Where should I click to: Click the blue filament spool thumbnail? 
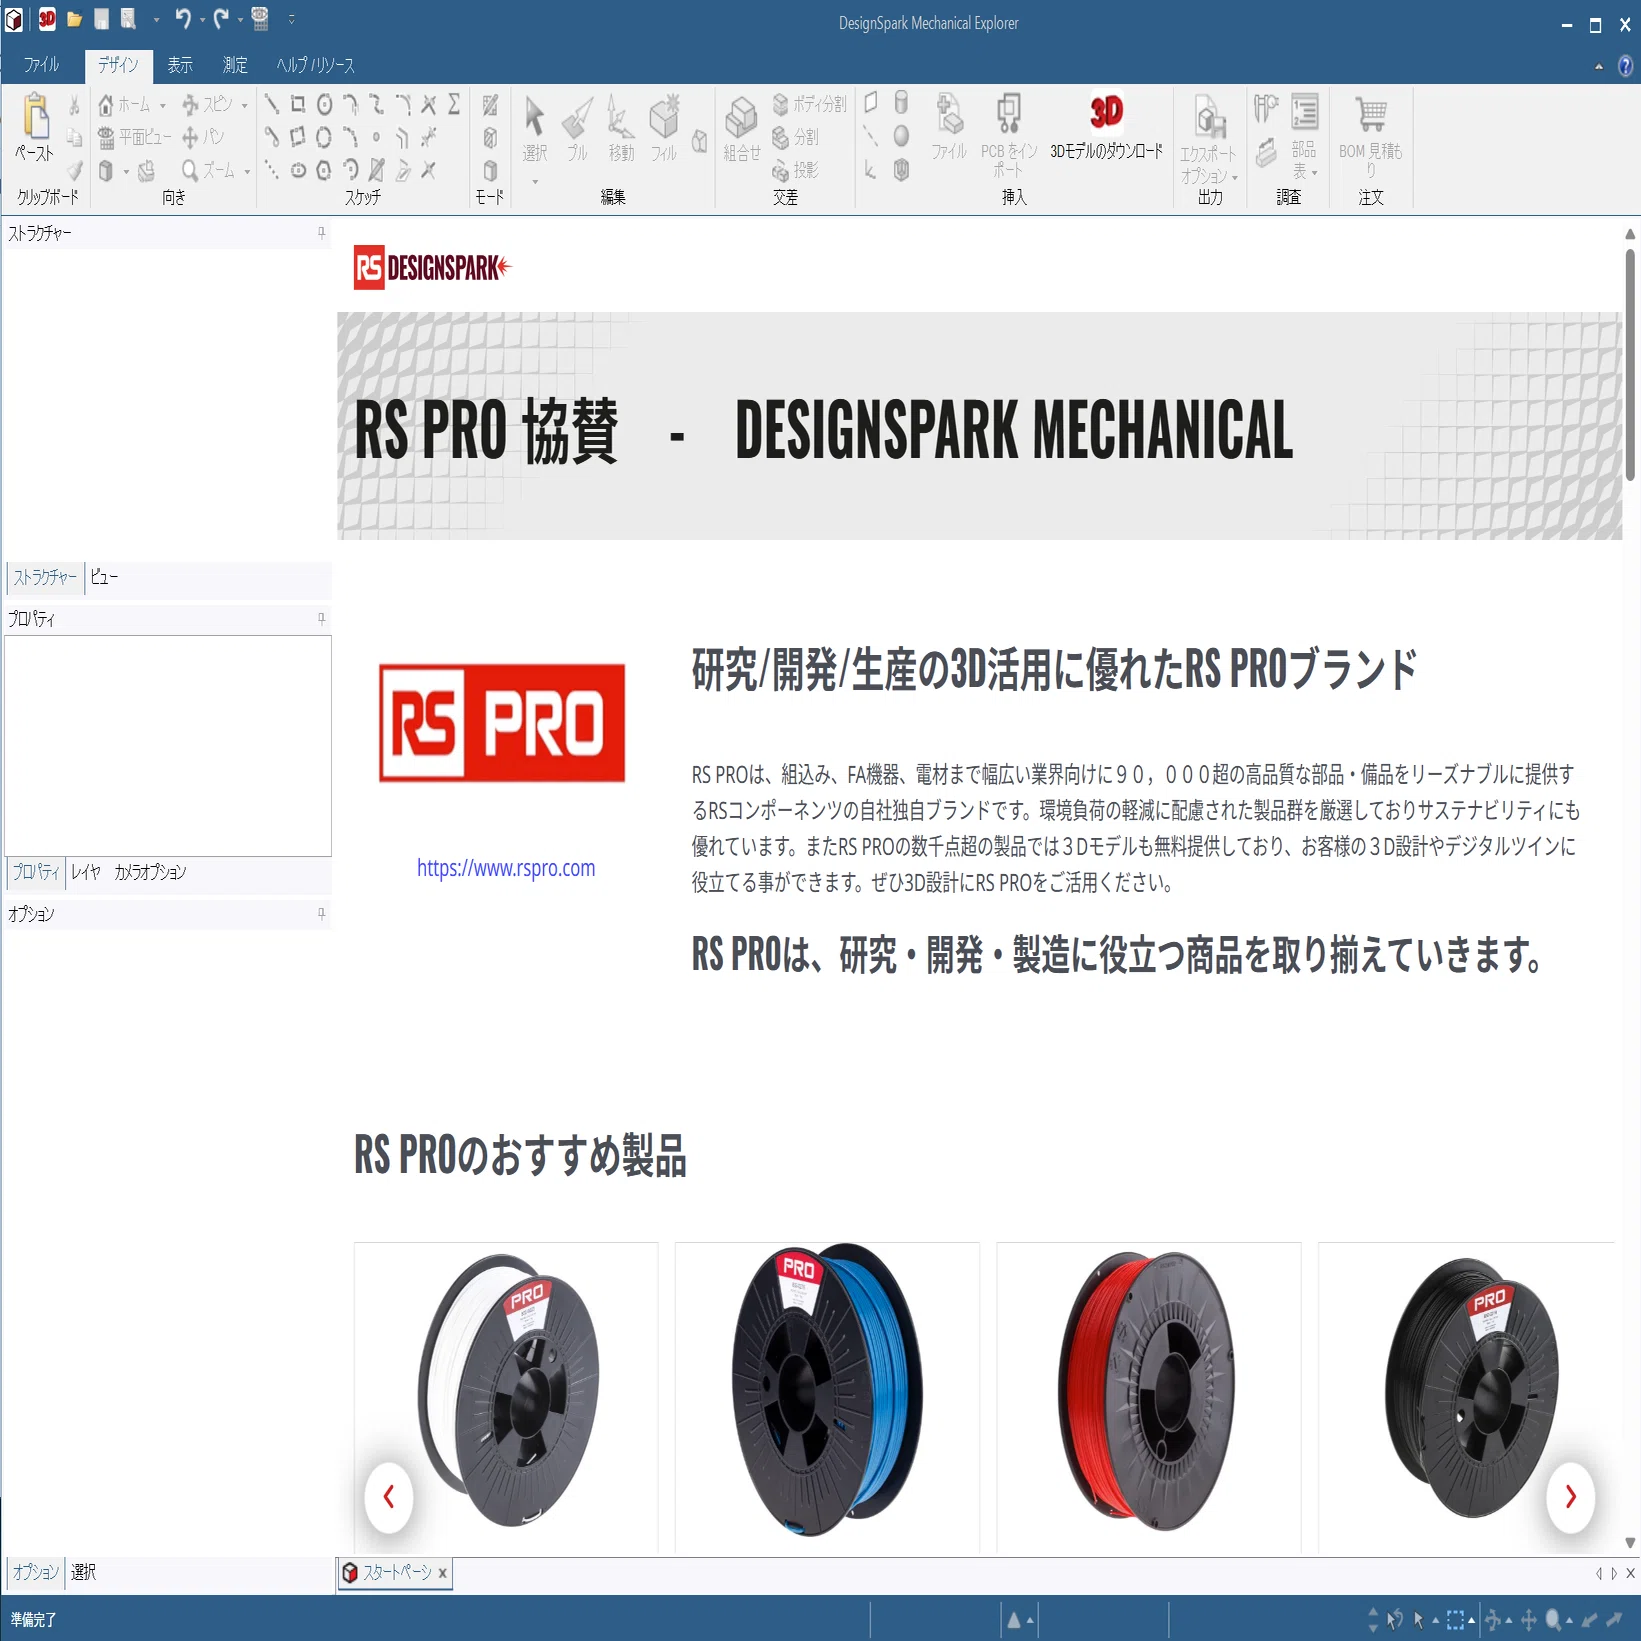(x=827, y=1390)
